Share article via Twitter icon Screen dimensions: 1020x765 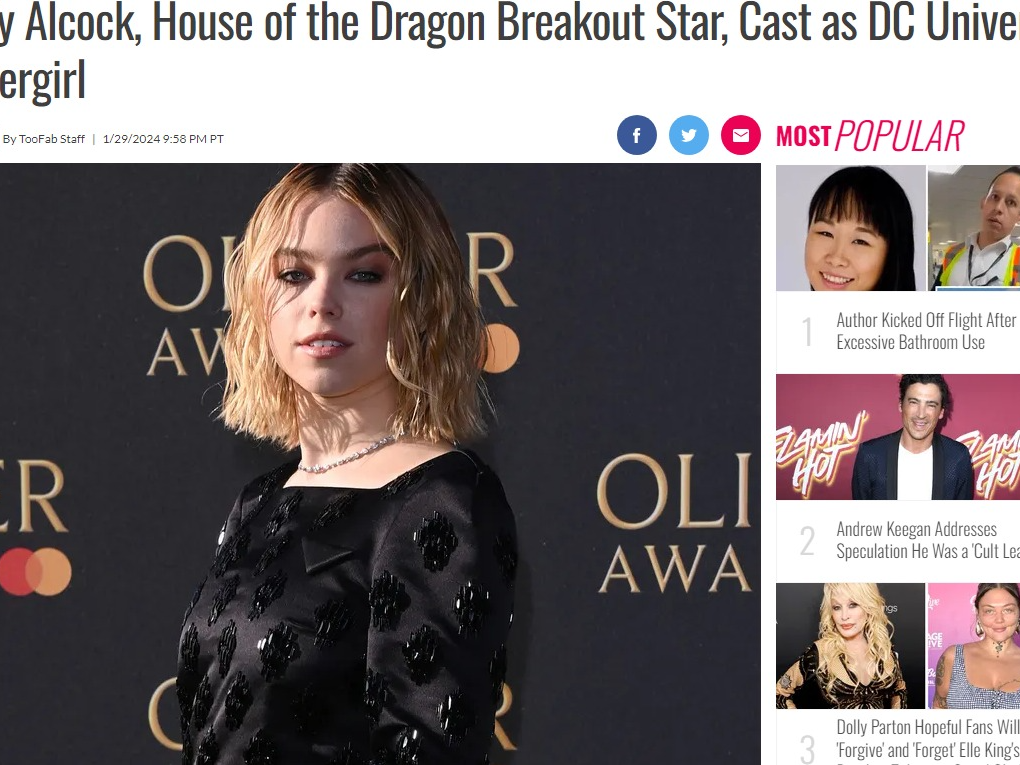(x=689, y=135)
